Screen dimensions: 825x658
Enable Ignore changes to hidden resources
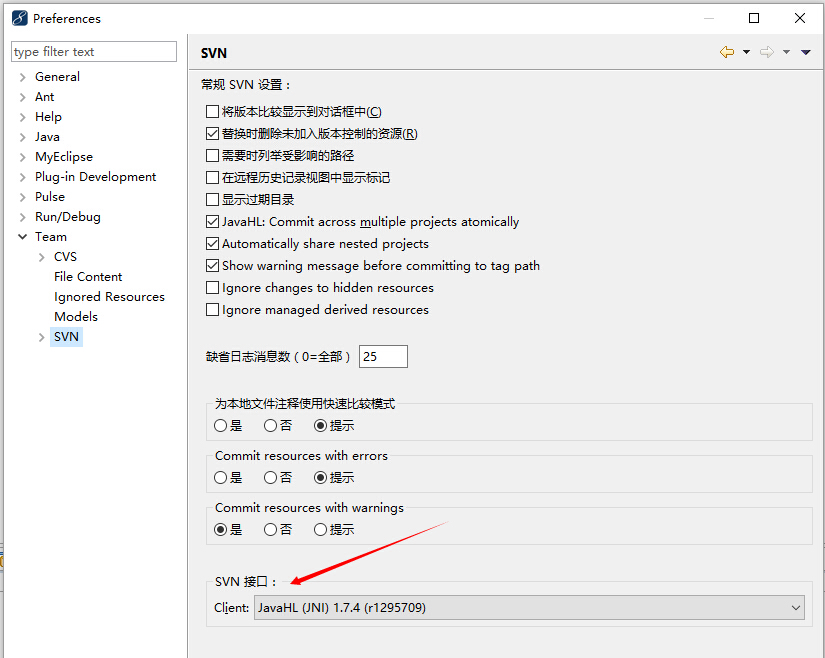(x=213, y=288)
